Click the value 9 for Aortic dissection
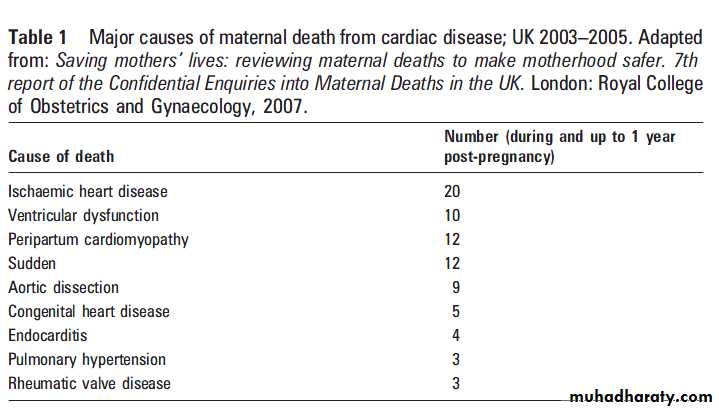 (455, 288)
